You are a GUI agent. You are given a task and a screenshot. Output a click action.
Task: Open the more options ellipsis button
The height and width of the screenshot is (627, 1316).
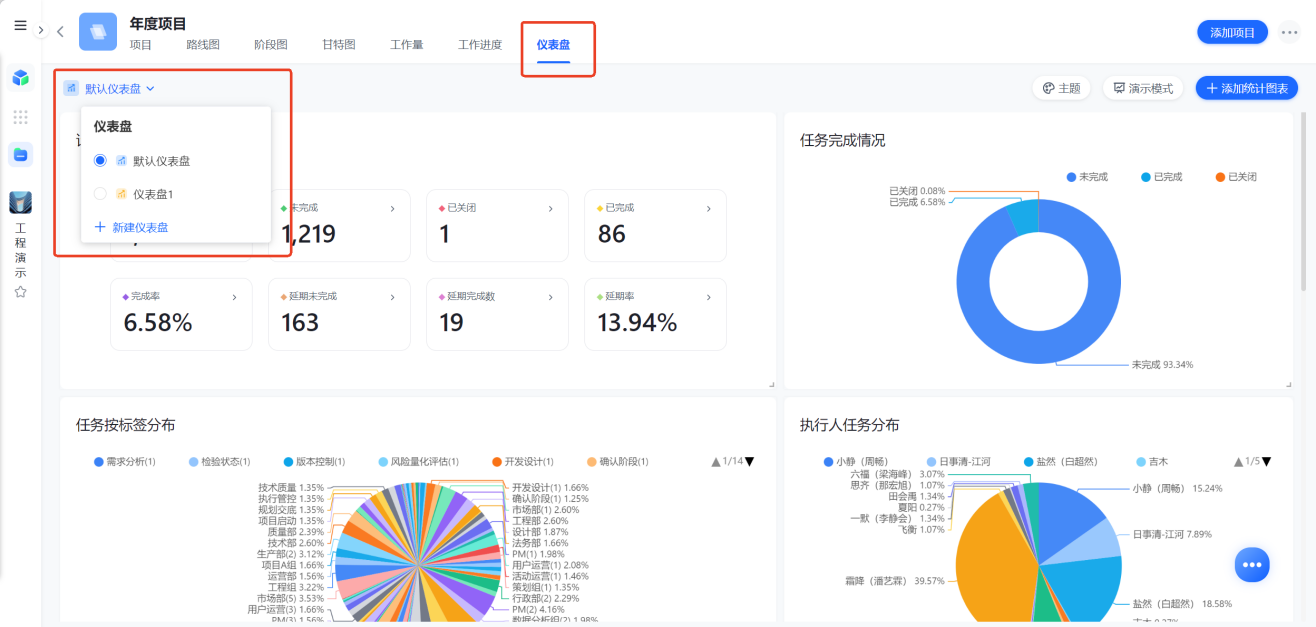[1289, 32]
